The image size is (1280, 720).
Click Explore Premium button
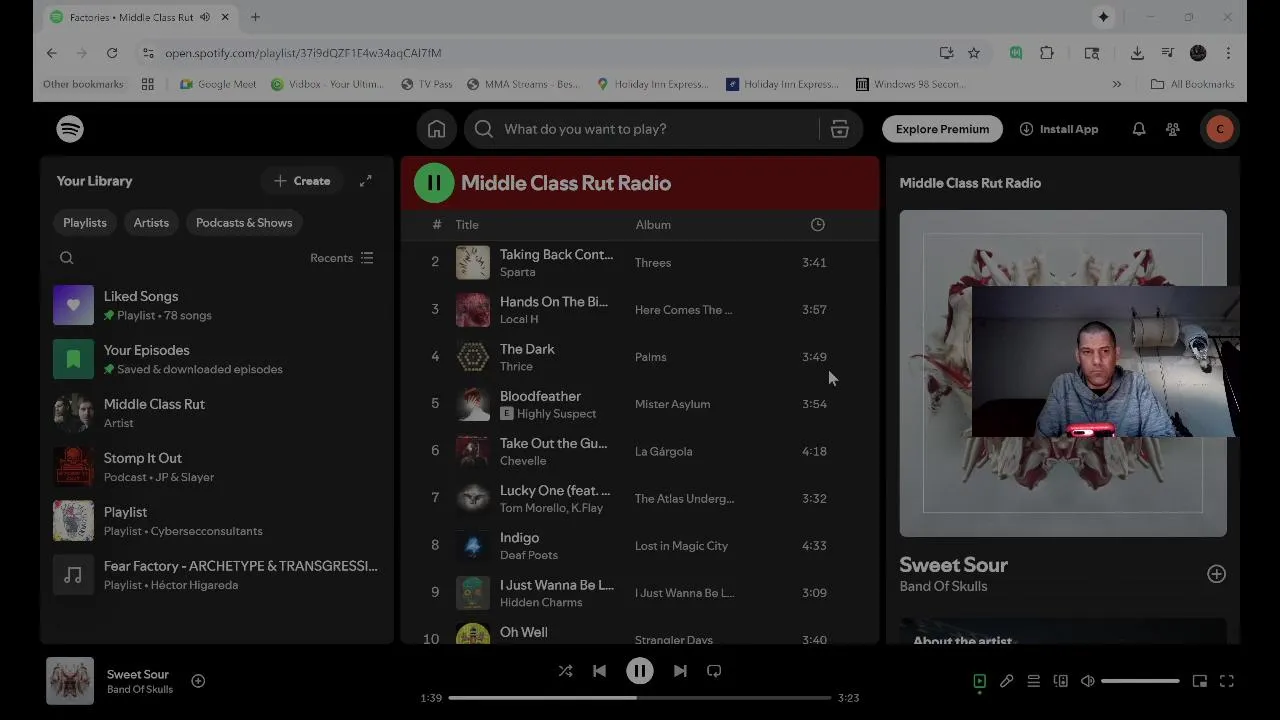tap(942, 129)
